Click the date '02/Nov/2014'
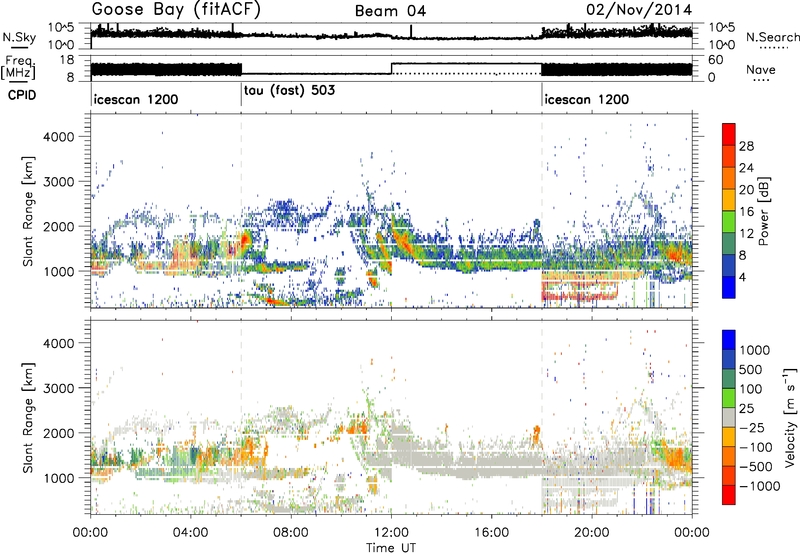 tap(639, 10)
